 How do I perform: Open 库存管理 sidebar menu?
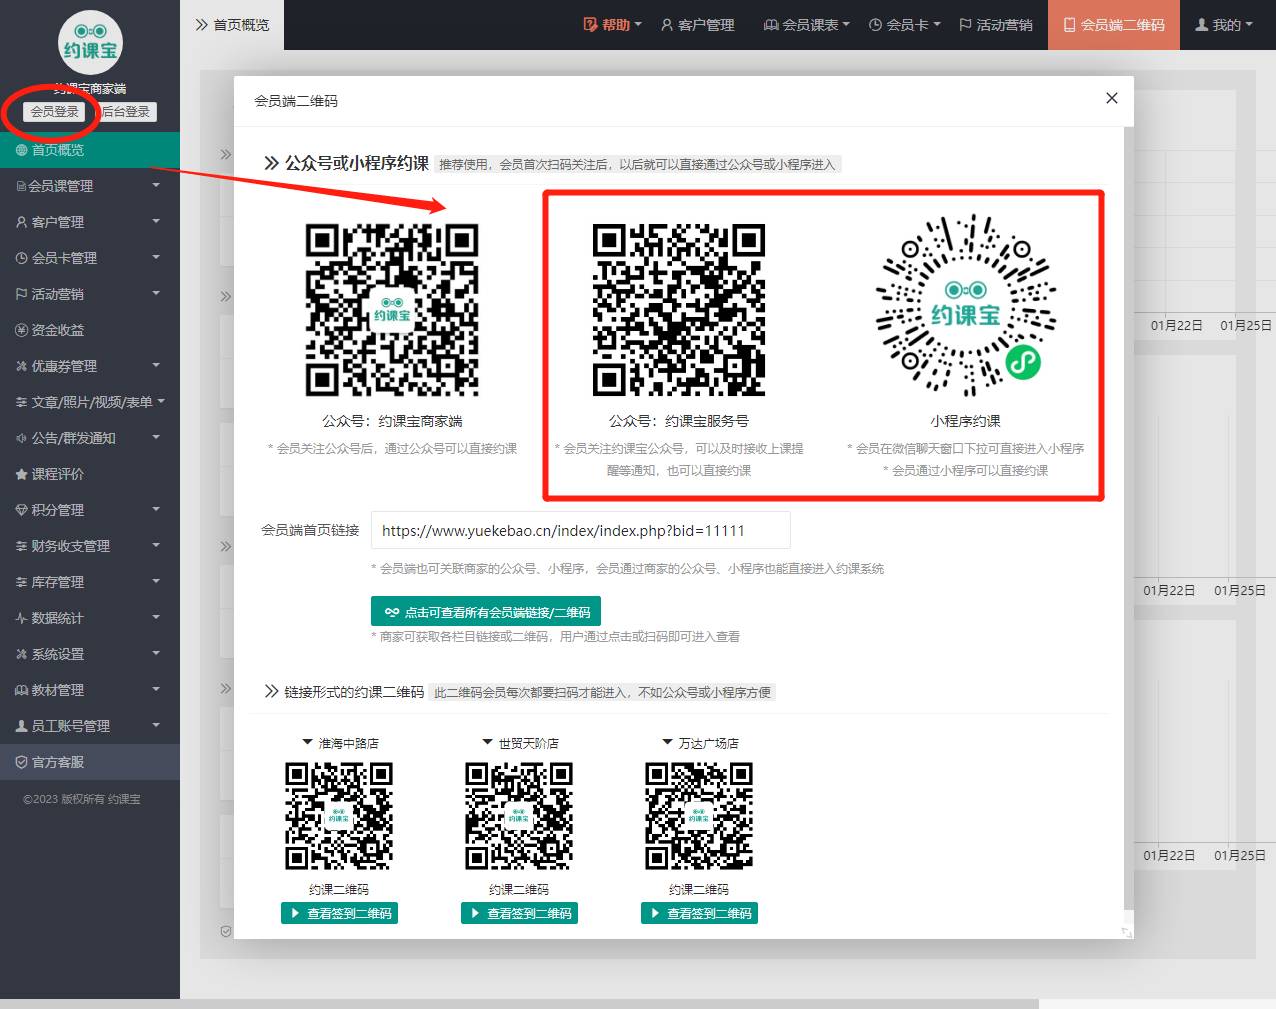[x=90, y=582]
